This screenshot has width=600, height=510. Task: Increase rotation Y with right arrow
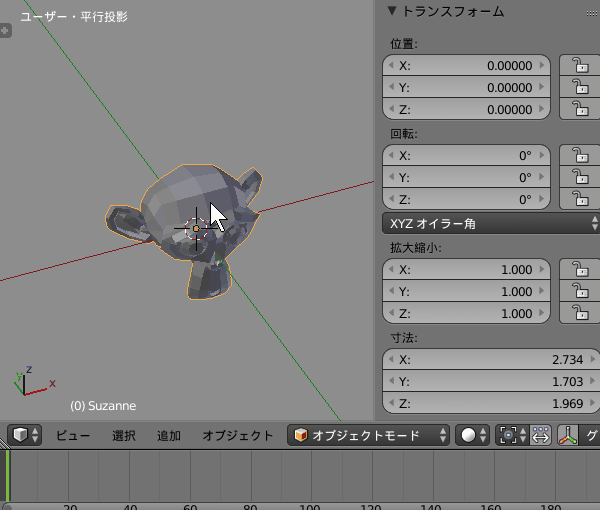point(542,177)
